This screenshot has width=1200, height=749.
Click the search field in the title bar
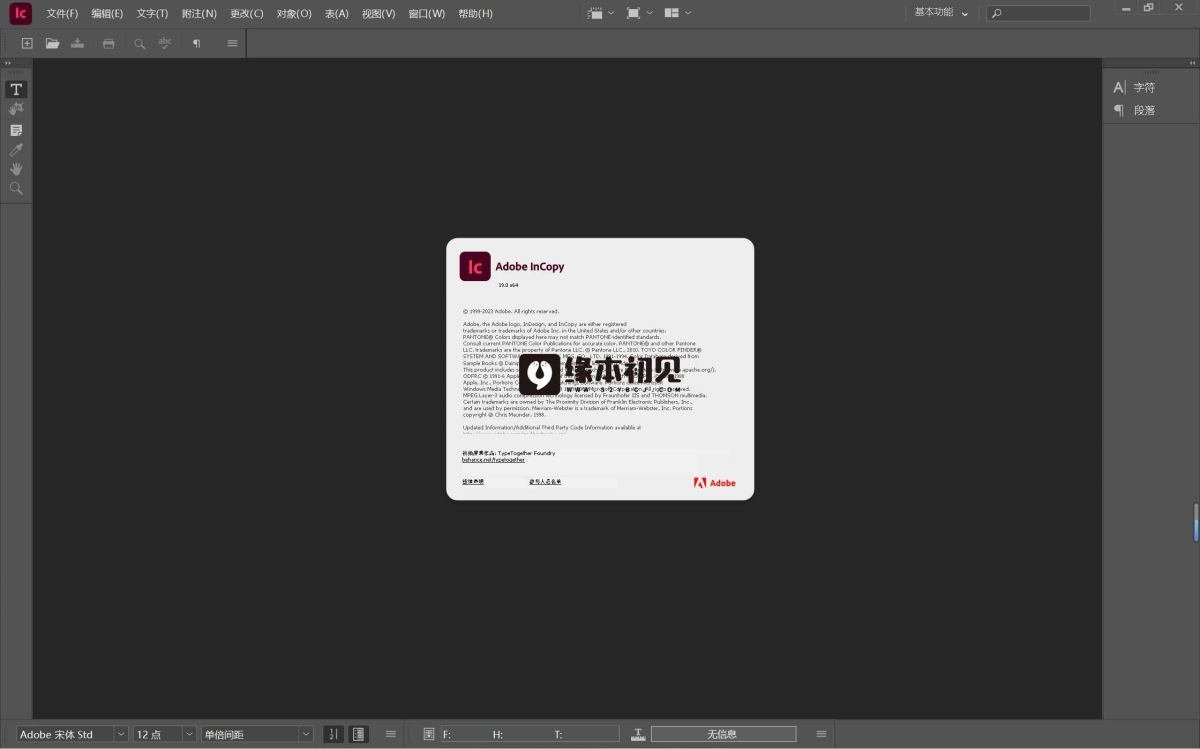[x=1038, y=13]
